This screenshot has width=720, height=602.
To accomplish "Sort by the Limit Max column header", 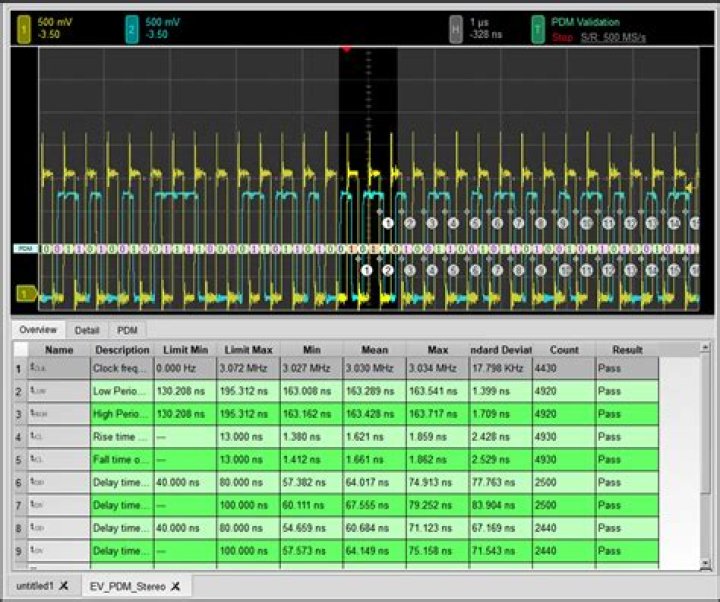I will point(248,350).
